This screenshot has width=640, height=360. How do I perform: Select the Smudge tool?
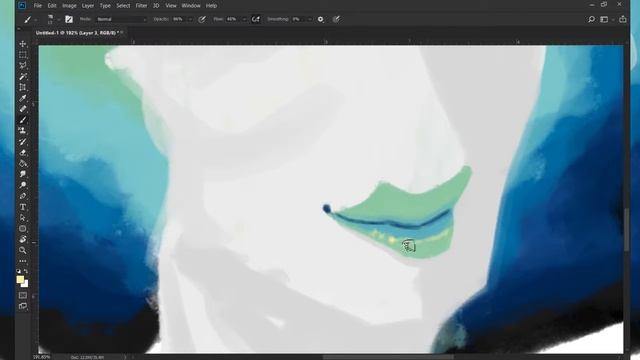(23, 174)
